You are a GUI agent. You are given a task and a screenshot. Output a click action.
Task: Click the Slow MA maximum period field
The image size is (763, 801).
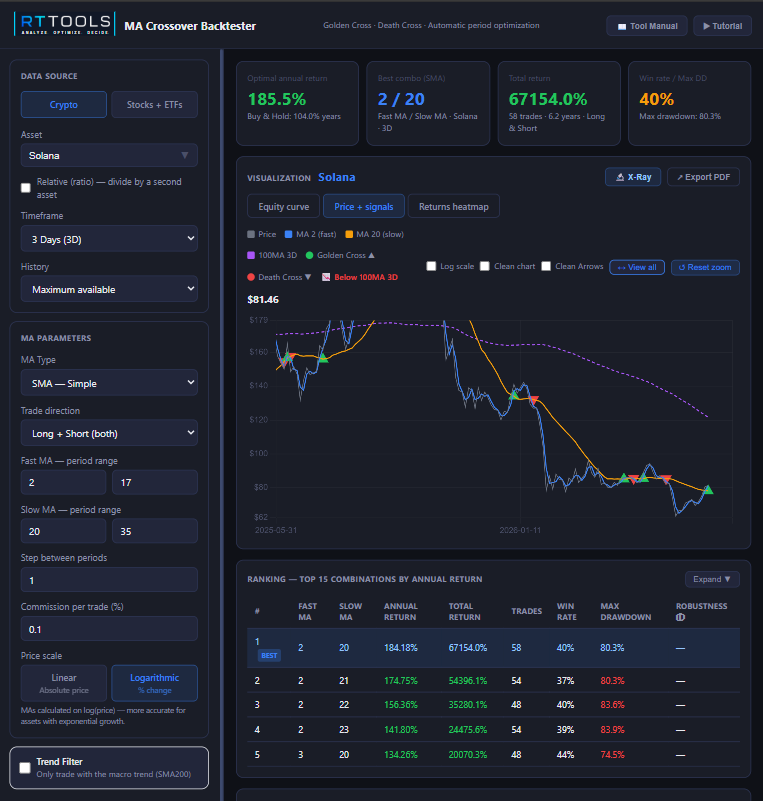point(155,531)
